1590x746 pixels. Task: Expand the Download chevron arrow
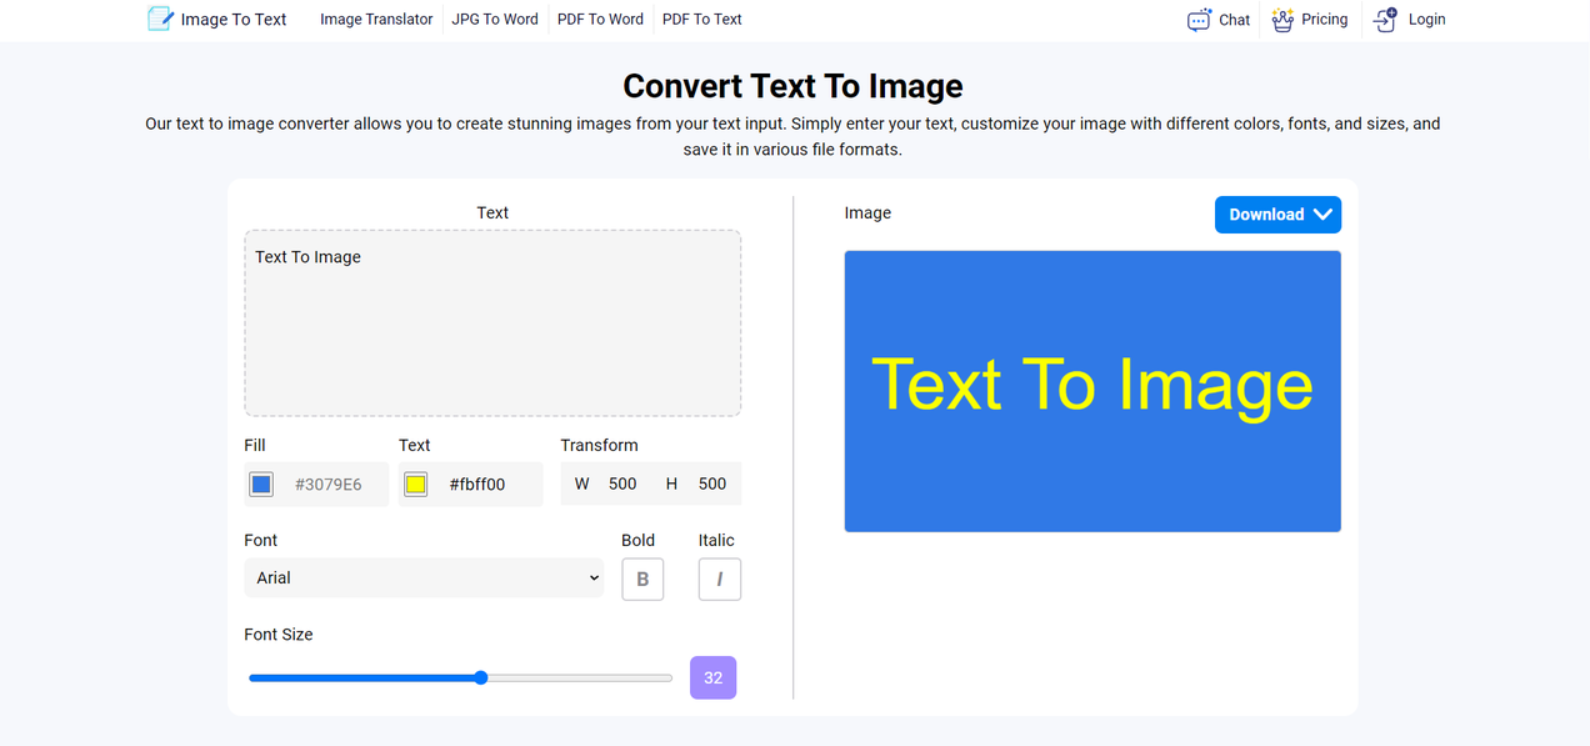tap(1323, 214)
